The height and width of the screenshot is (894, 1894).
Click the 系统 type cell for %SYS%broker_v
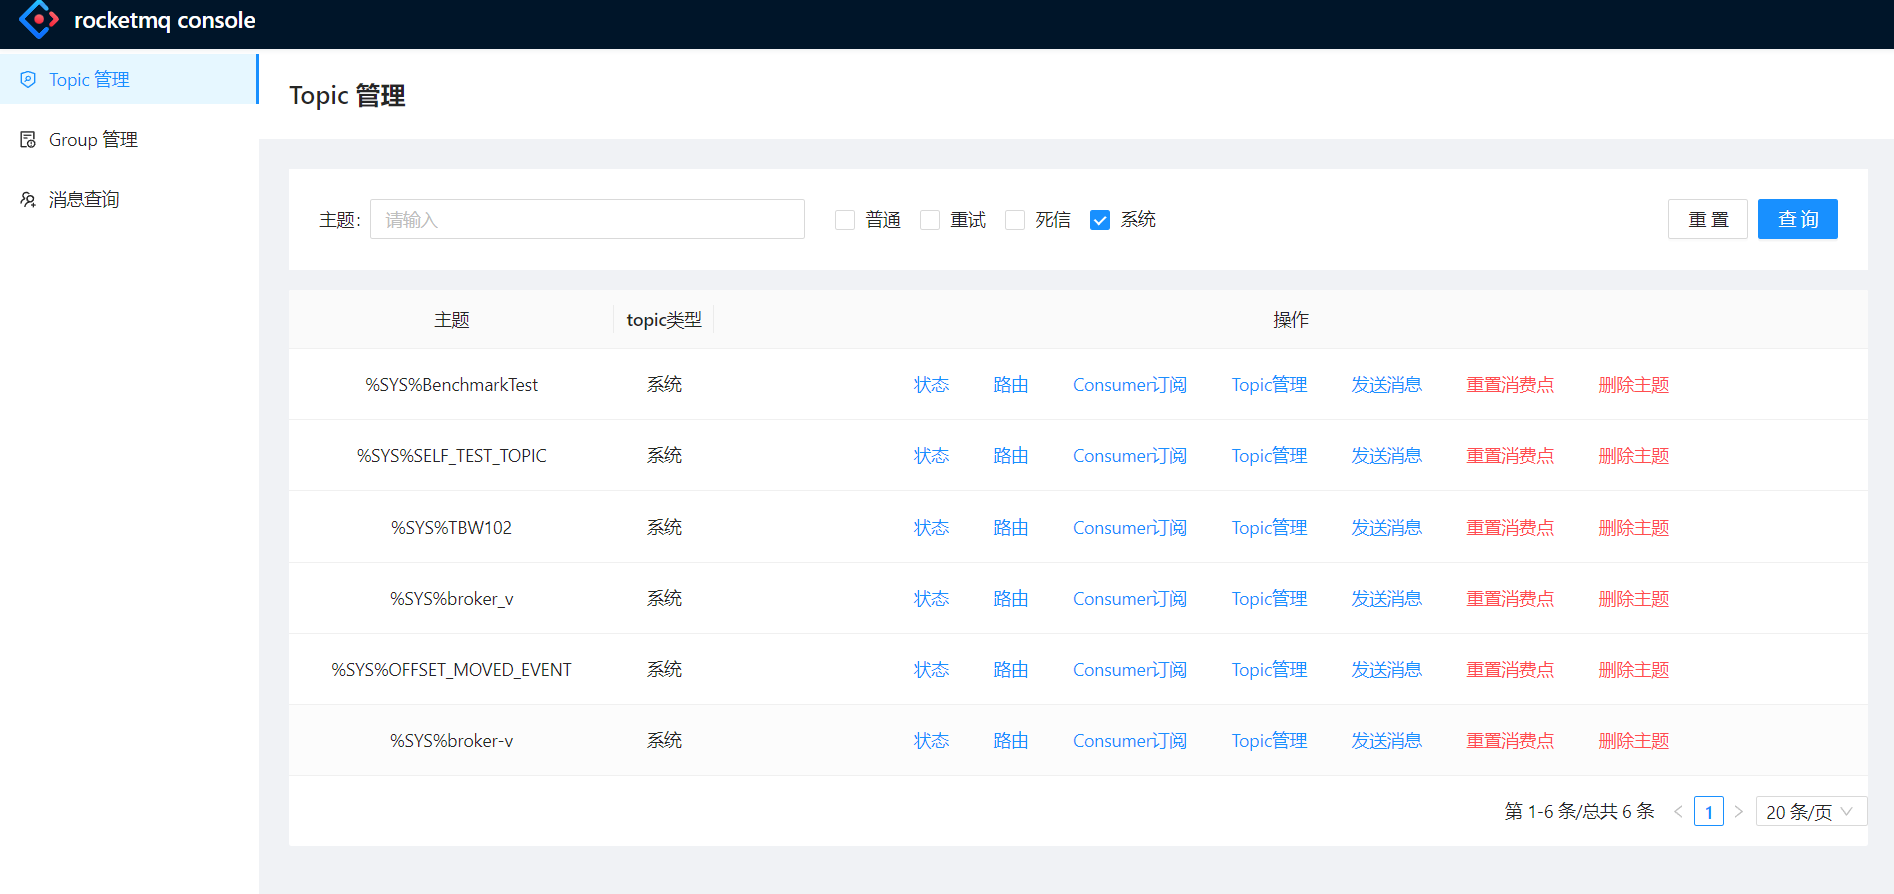click(664, 599)
